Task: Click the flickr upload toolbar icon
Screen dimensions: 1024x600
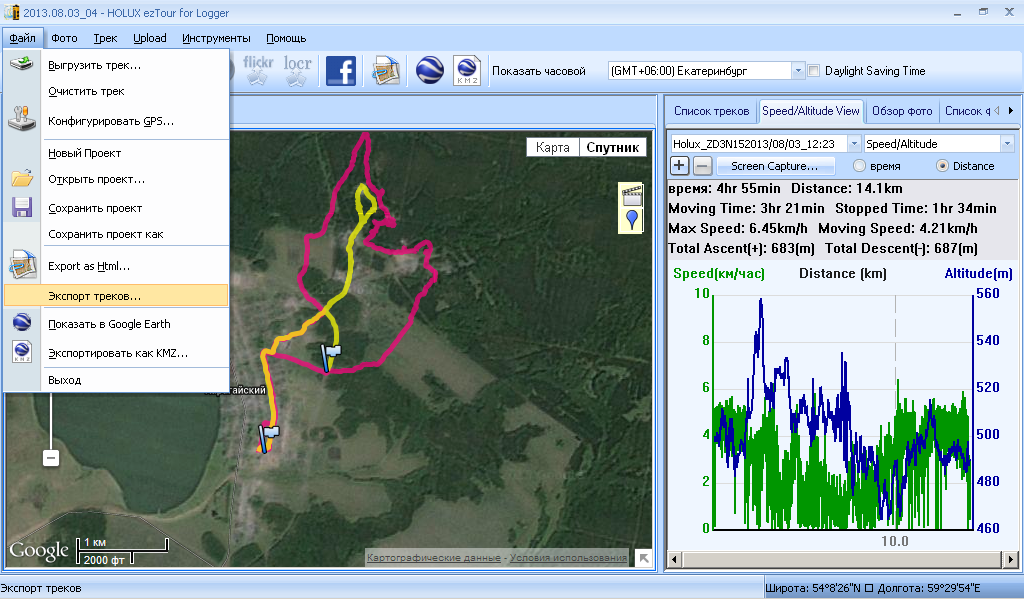Action: (258, 70)
